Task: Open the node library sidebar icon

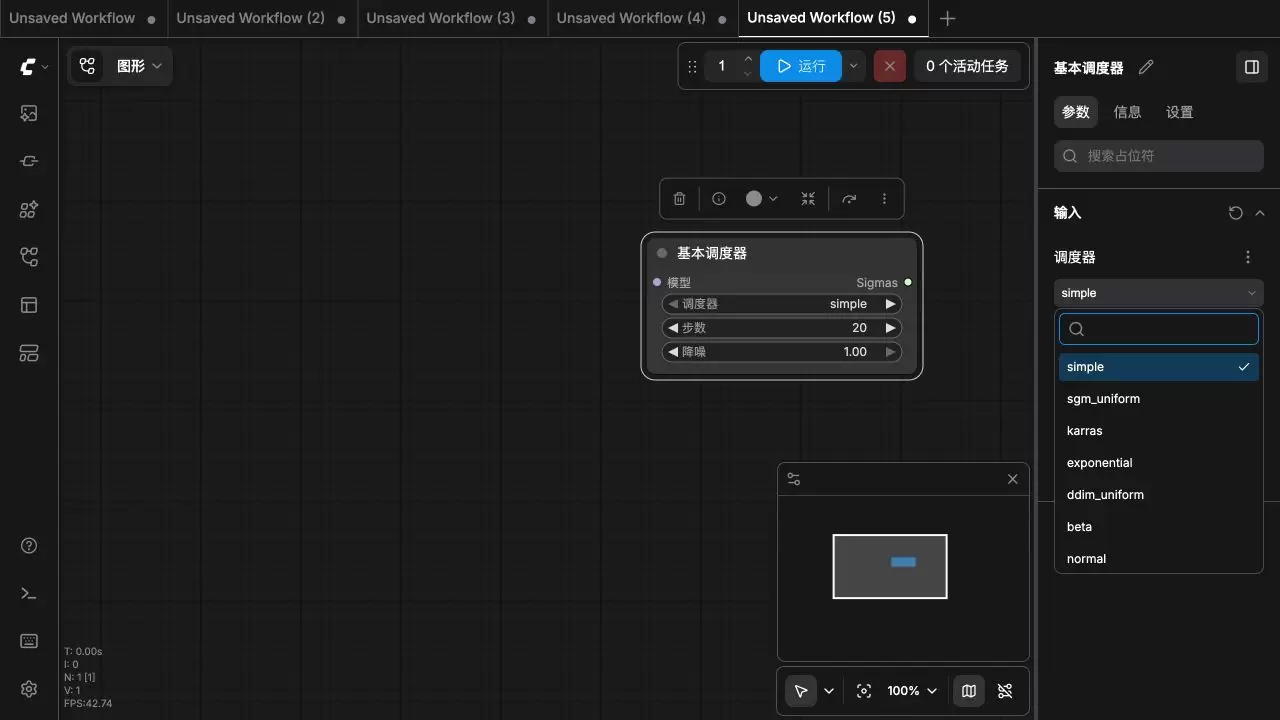Action: pos(29,161)
